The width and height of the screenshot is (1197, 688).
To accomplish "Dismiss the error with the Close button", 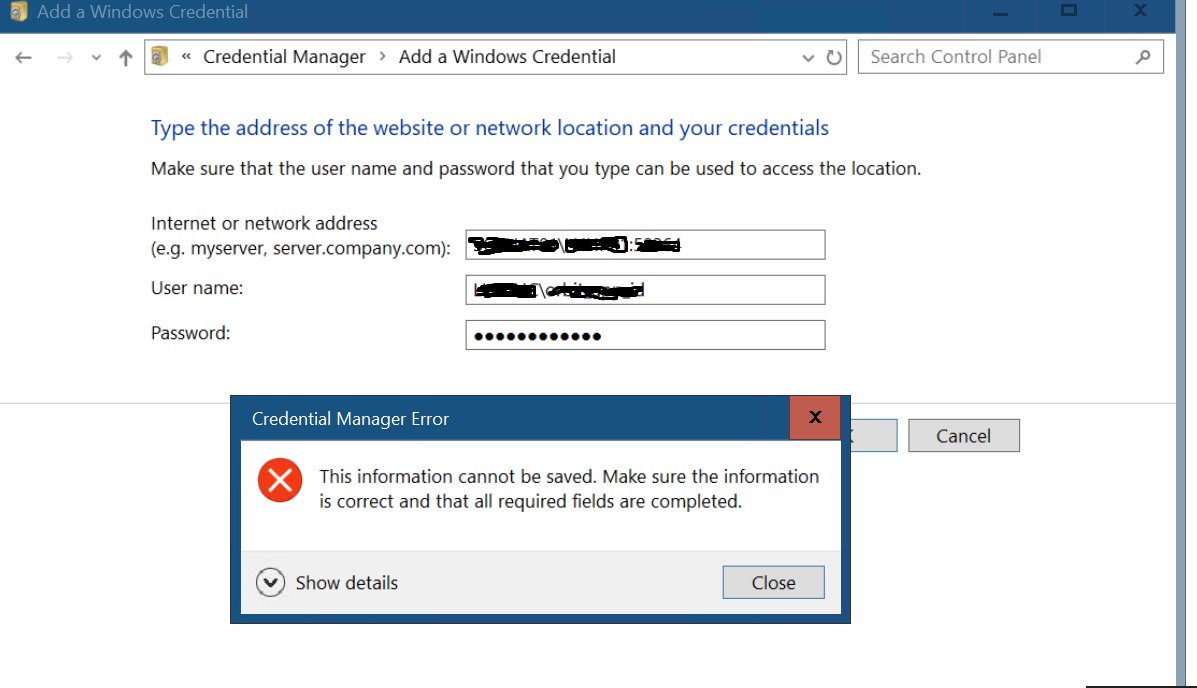I will 773,582.
